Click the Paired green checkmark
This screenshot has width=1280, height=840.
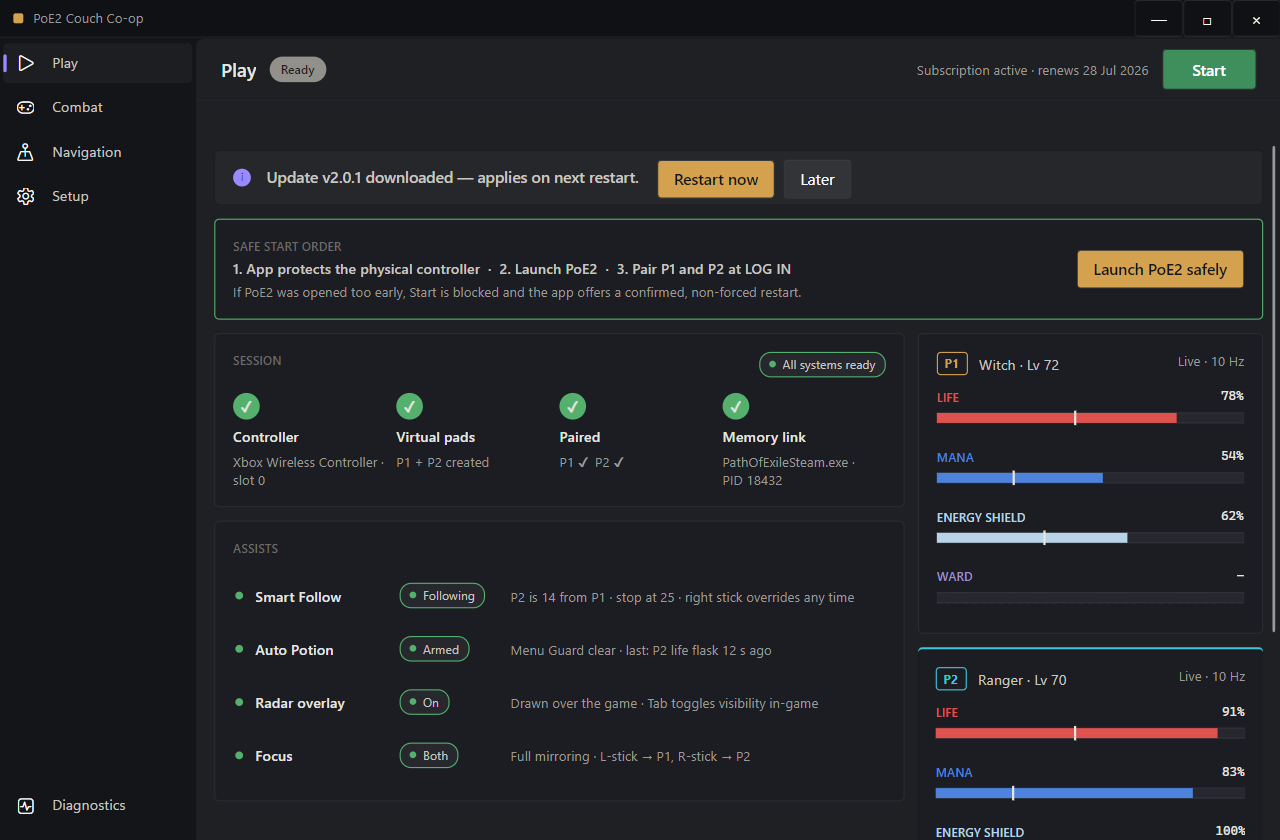(x=572, y=406)
